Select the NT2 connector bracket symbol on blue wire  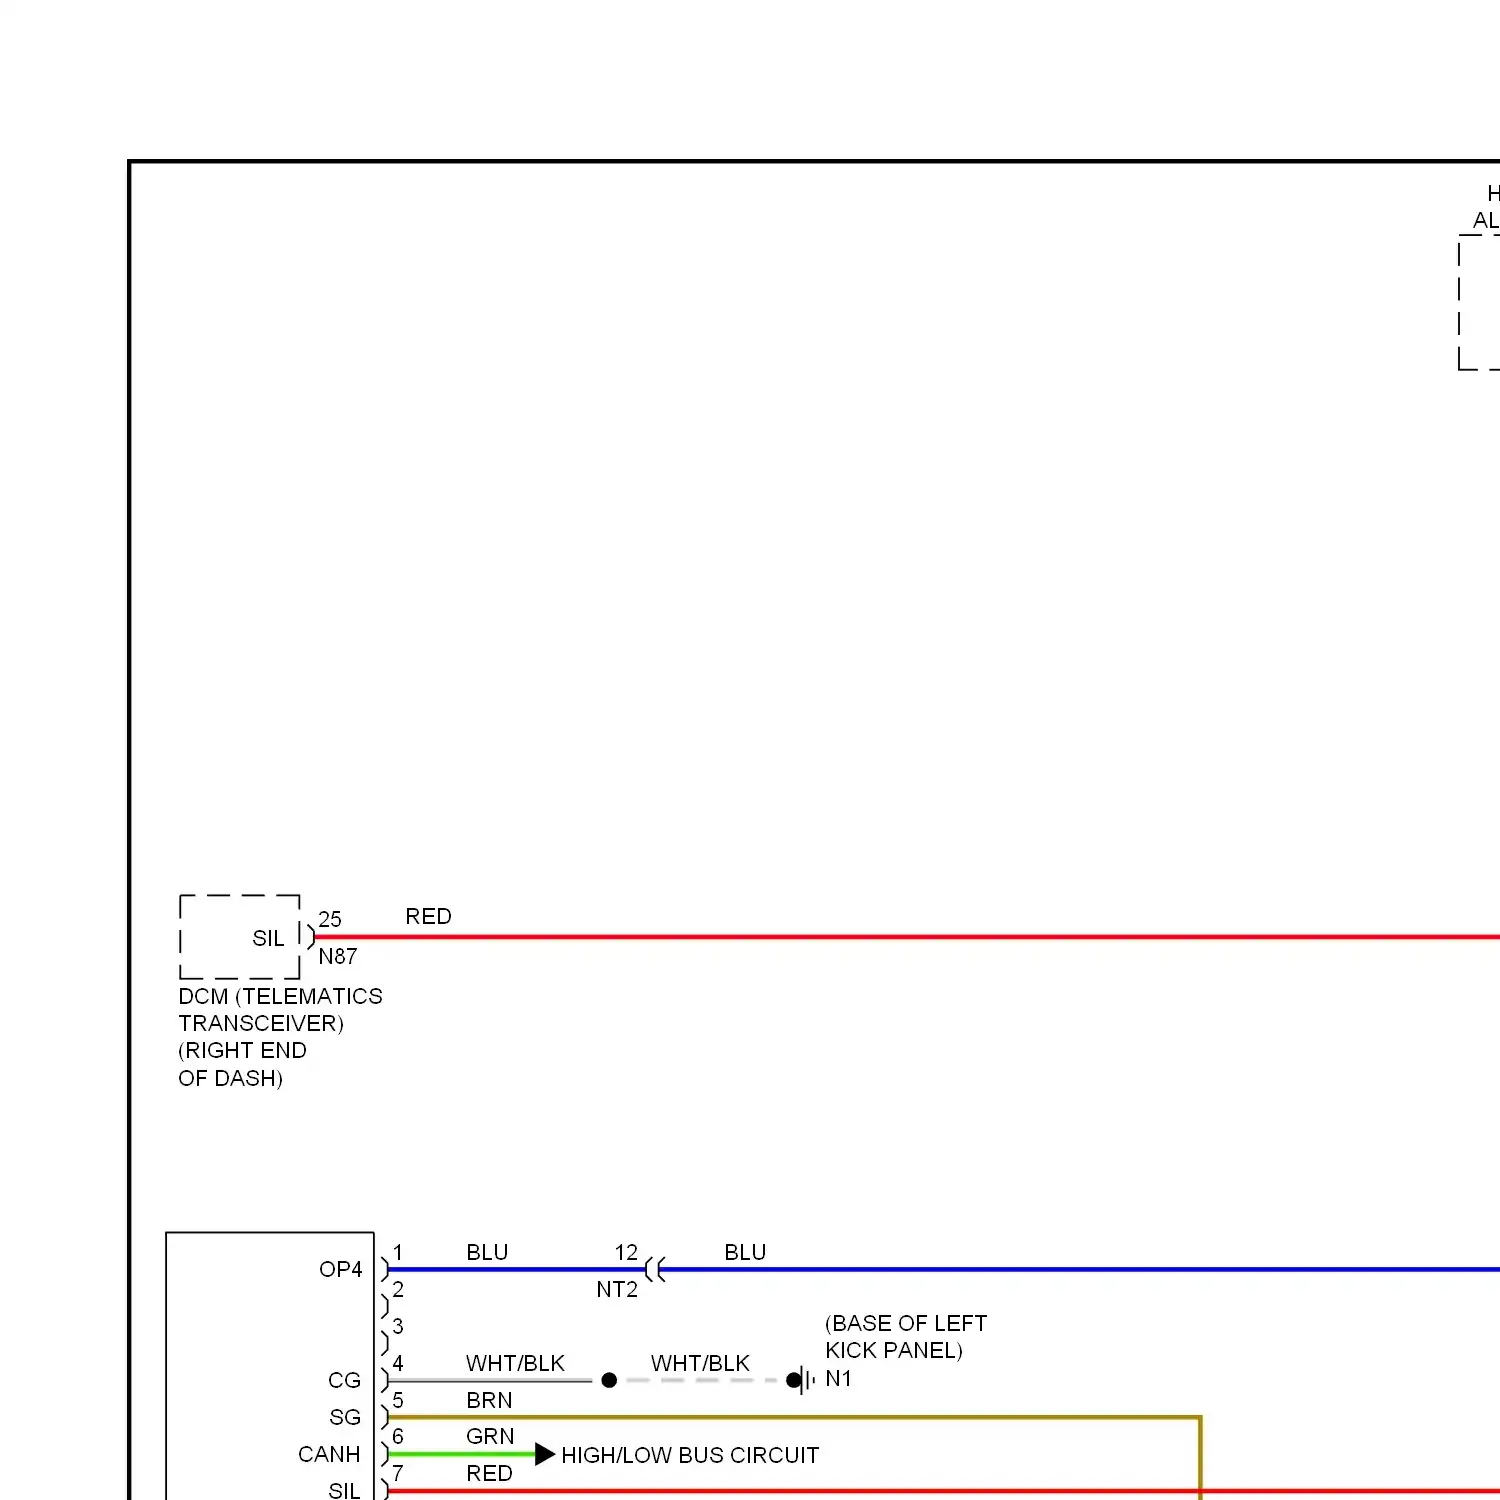(x=655, y=1270)
